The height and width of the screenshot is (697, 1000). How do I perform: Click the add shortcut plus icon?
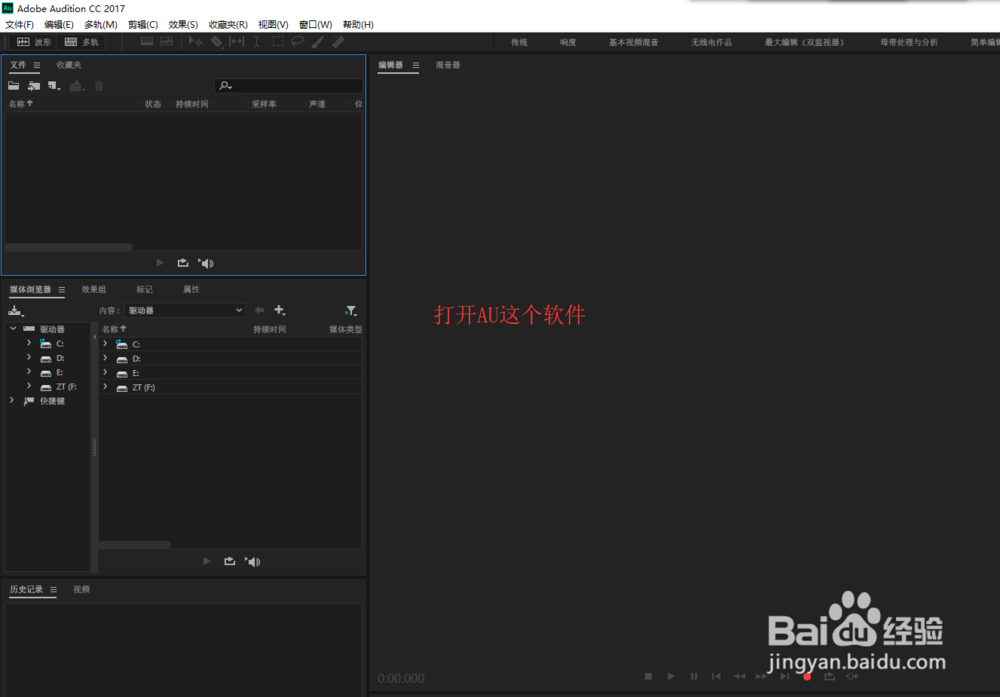pos(279,310)
